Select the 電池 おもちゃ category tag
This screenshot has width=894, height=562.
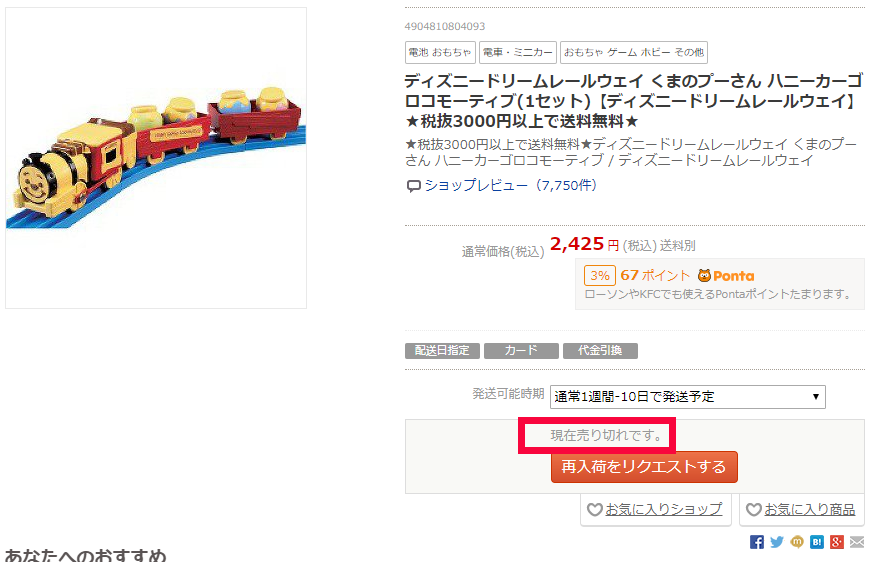pos(440,52)
